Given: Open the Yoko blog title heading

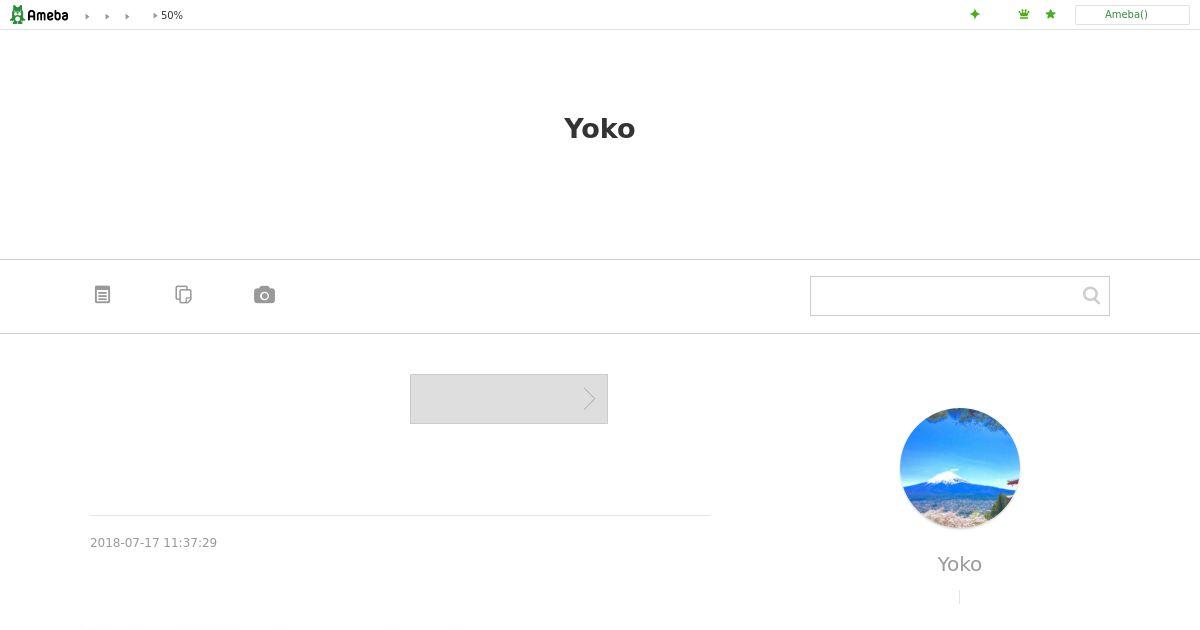Looking at the screenshot, I should (599, 128).
